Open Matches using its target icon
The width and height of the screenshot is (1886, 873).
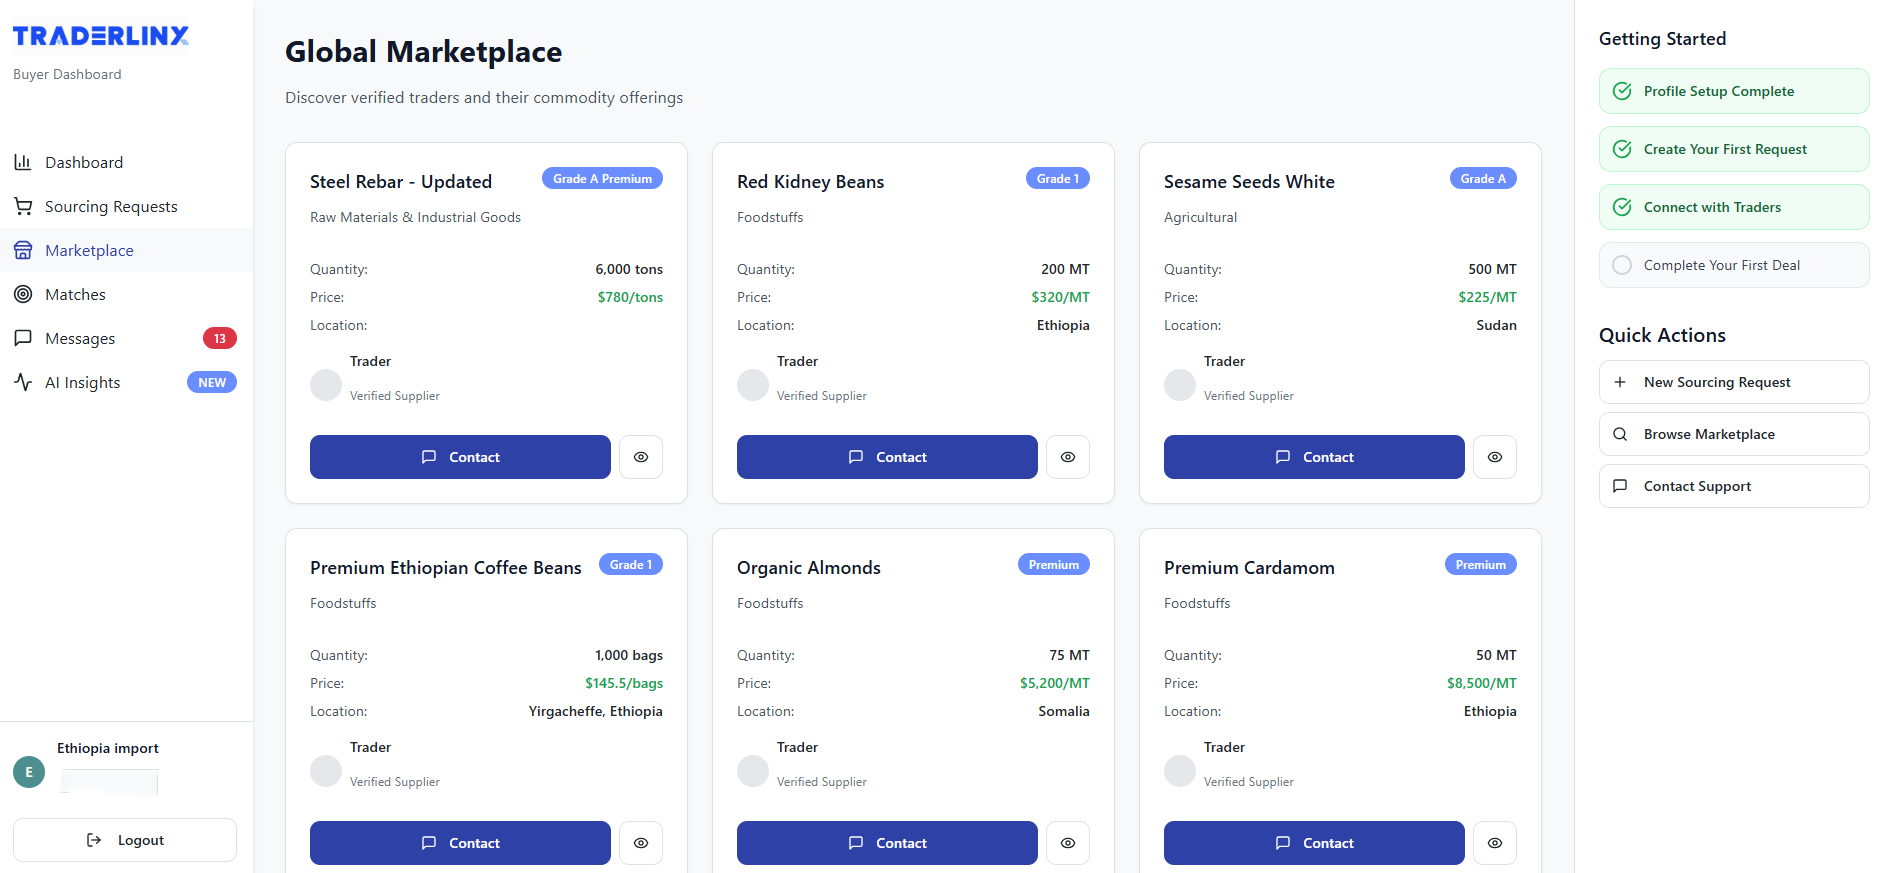pyautogui.click(x=24, y=294)
